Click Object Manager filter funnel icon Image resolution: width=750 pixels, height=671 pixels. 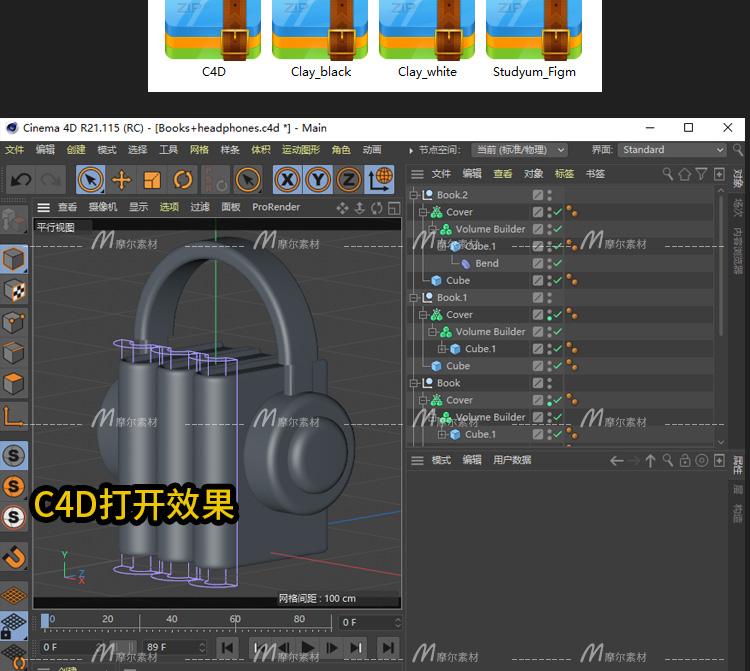[x=701, y=174]
